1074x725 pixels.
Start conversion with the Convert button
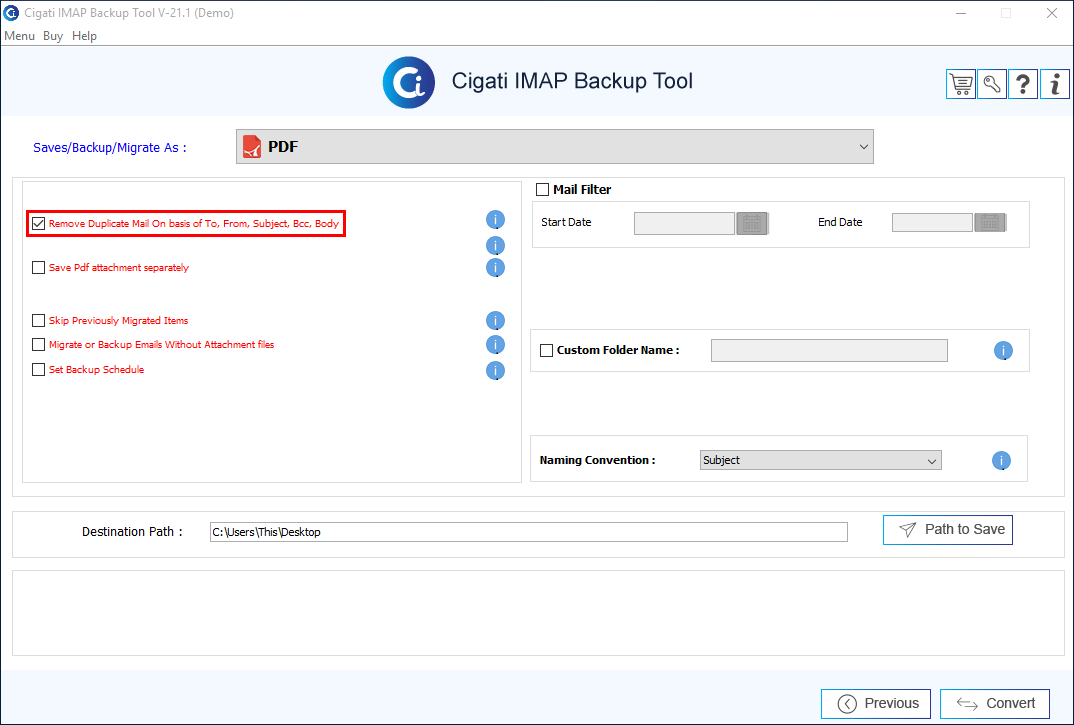pyautogui.click(x=995, y=704)
